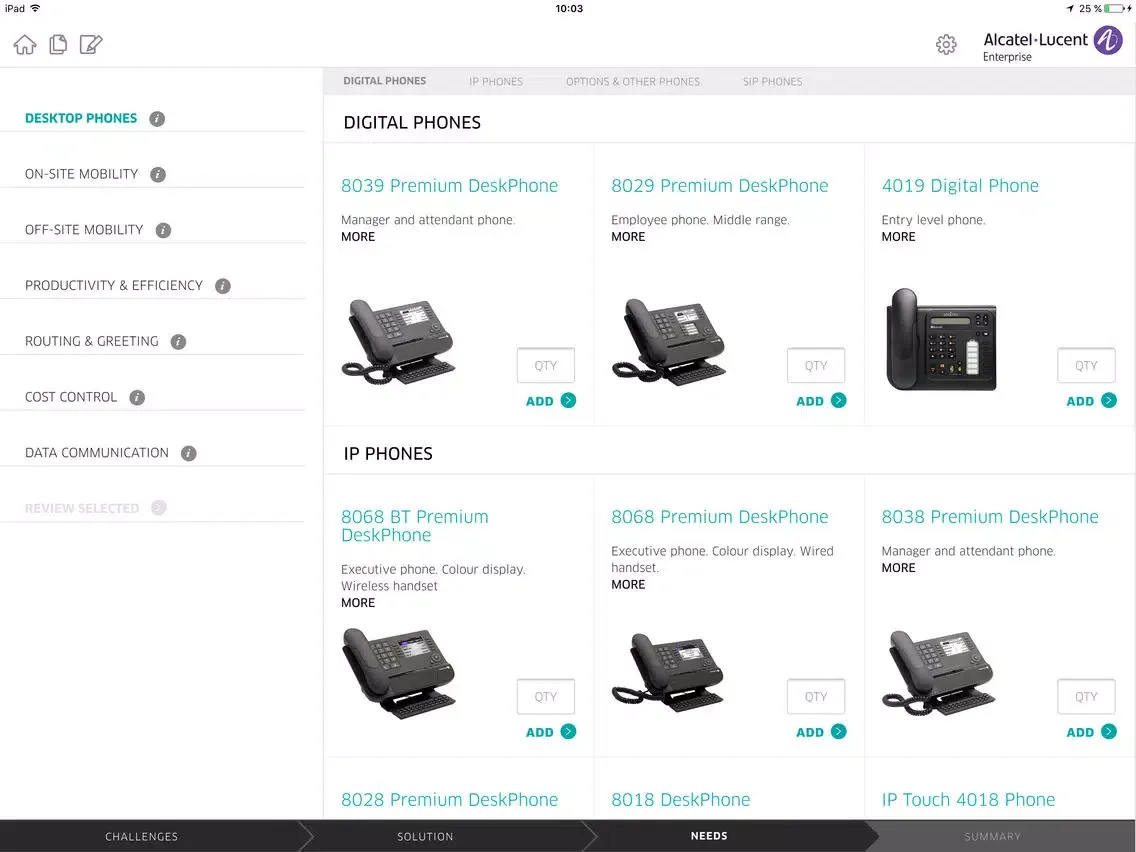Expand MORE under 8029 Premium DeskPhone
Image resolution: width=1136 pixels, height=852 pixels.
pyautogui.click(x=628, y=237)
